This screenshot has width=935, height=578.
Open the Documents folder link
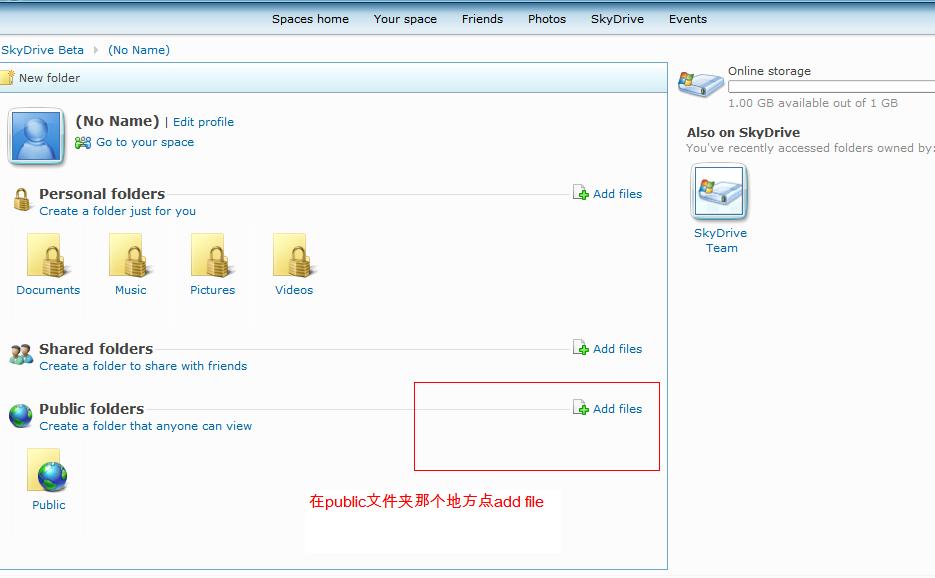pos(48,290)
